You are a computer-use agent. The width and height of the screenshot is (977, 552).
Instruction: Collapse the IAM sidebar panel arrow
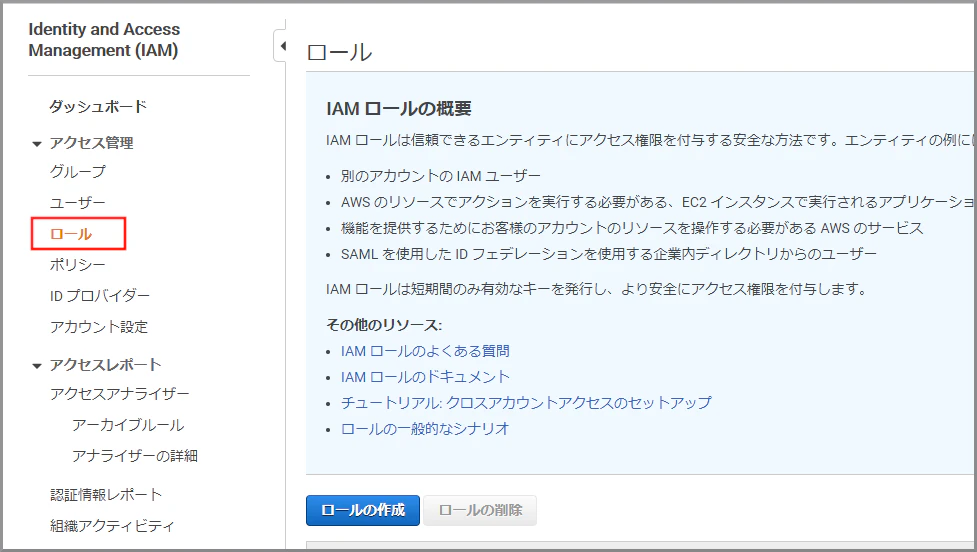(283, 45)
